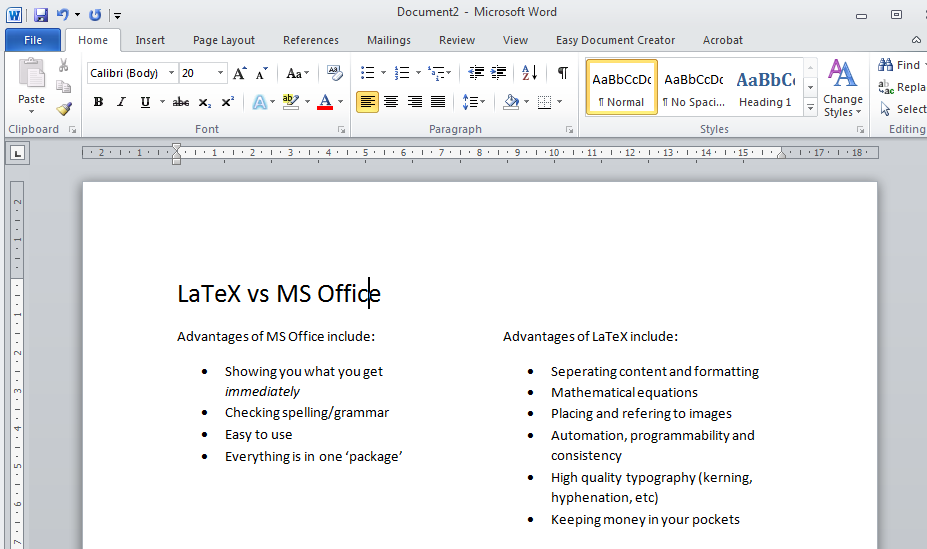Click the Sort A-Z icon
Image resolution: width=927 pixels, height=549 pixels.
point(530,73)
